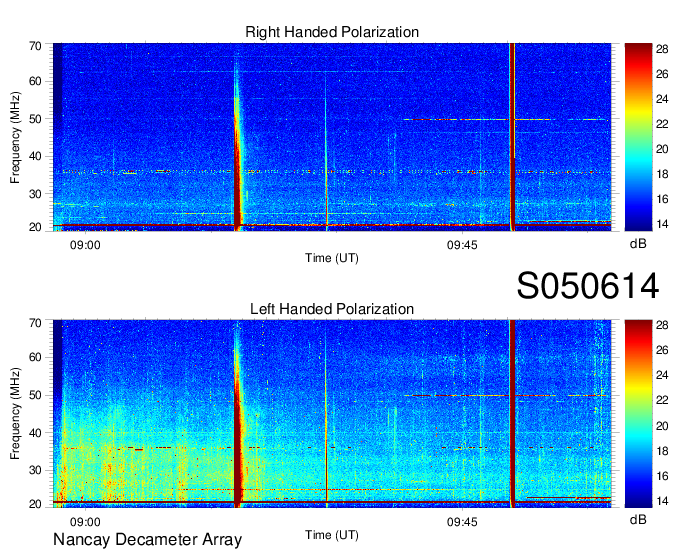This screenshot has height=552, width=680.
Task: Click the Time (UT) label under Right Handed plot
Action: tap(332, 258)
